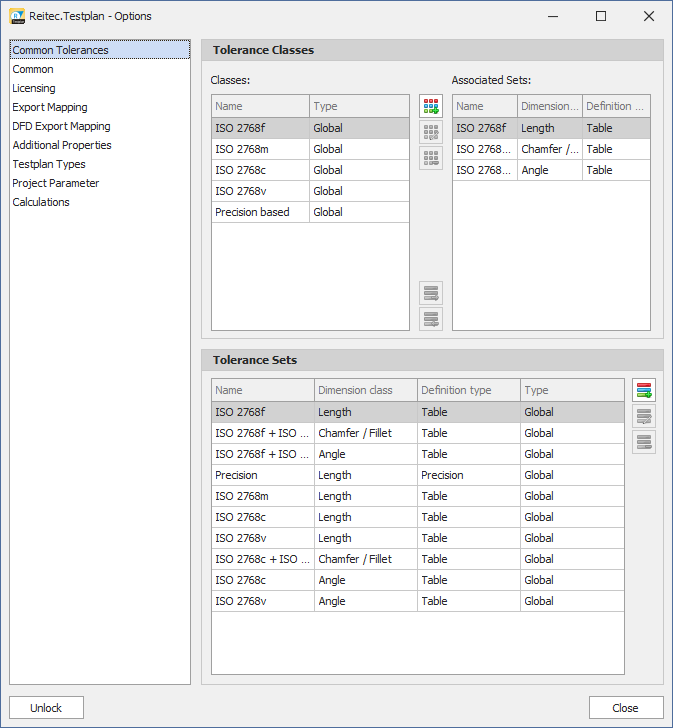Select Export Mapping in the sidebar
Image resolution: width=673 pixels, height=728 pixels.
(50, 107)
